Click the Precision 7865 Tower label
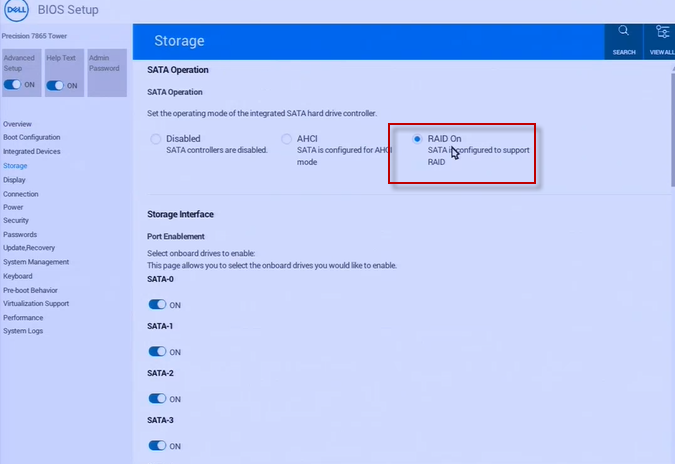Image resolution: width=675 pixels, height=464 pixels. [x=34, y=36]
